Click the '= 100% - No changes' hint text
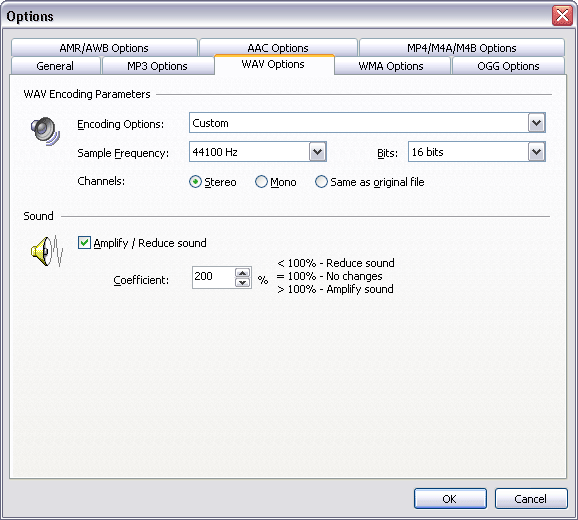578x520 pixels. coord(330,276)
